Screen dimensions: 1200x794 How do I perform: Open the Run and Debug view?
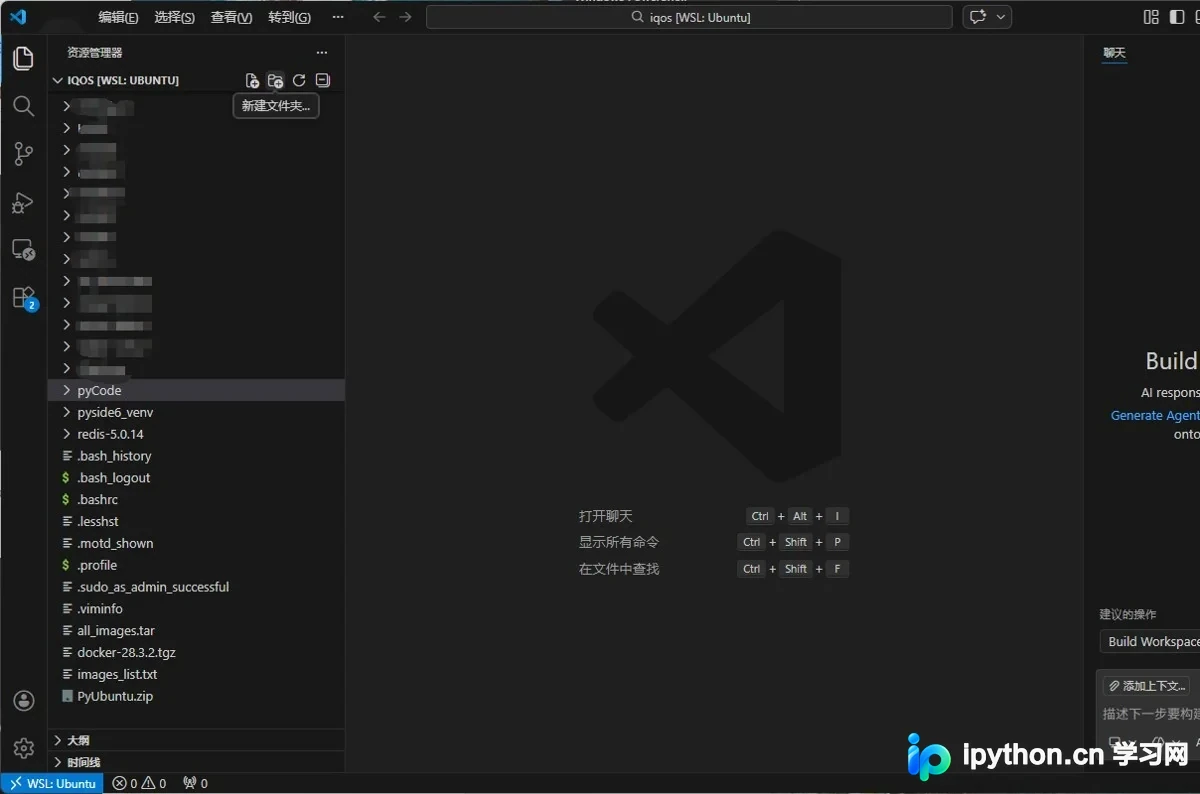coord(23,202)
